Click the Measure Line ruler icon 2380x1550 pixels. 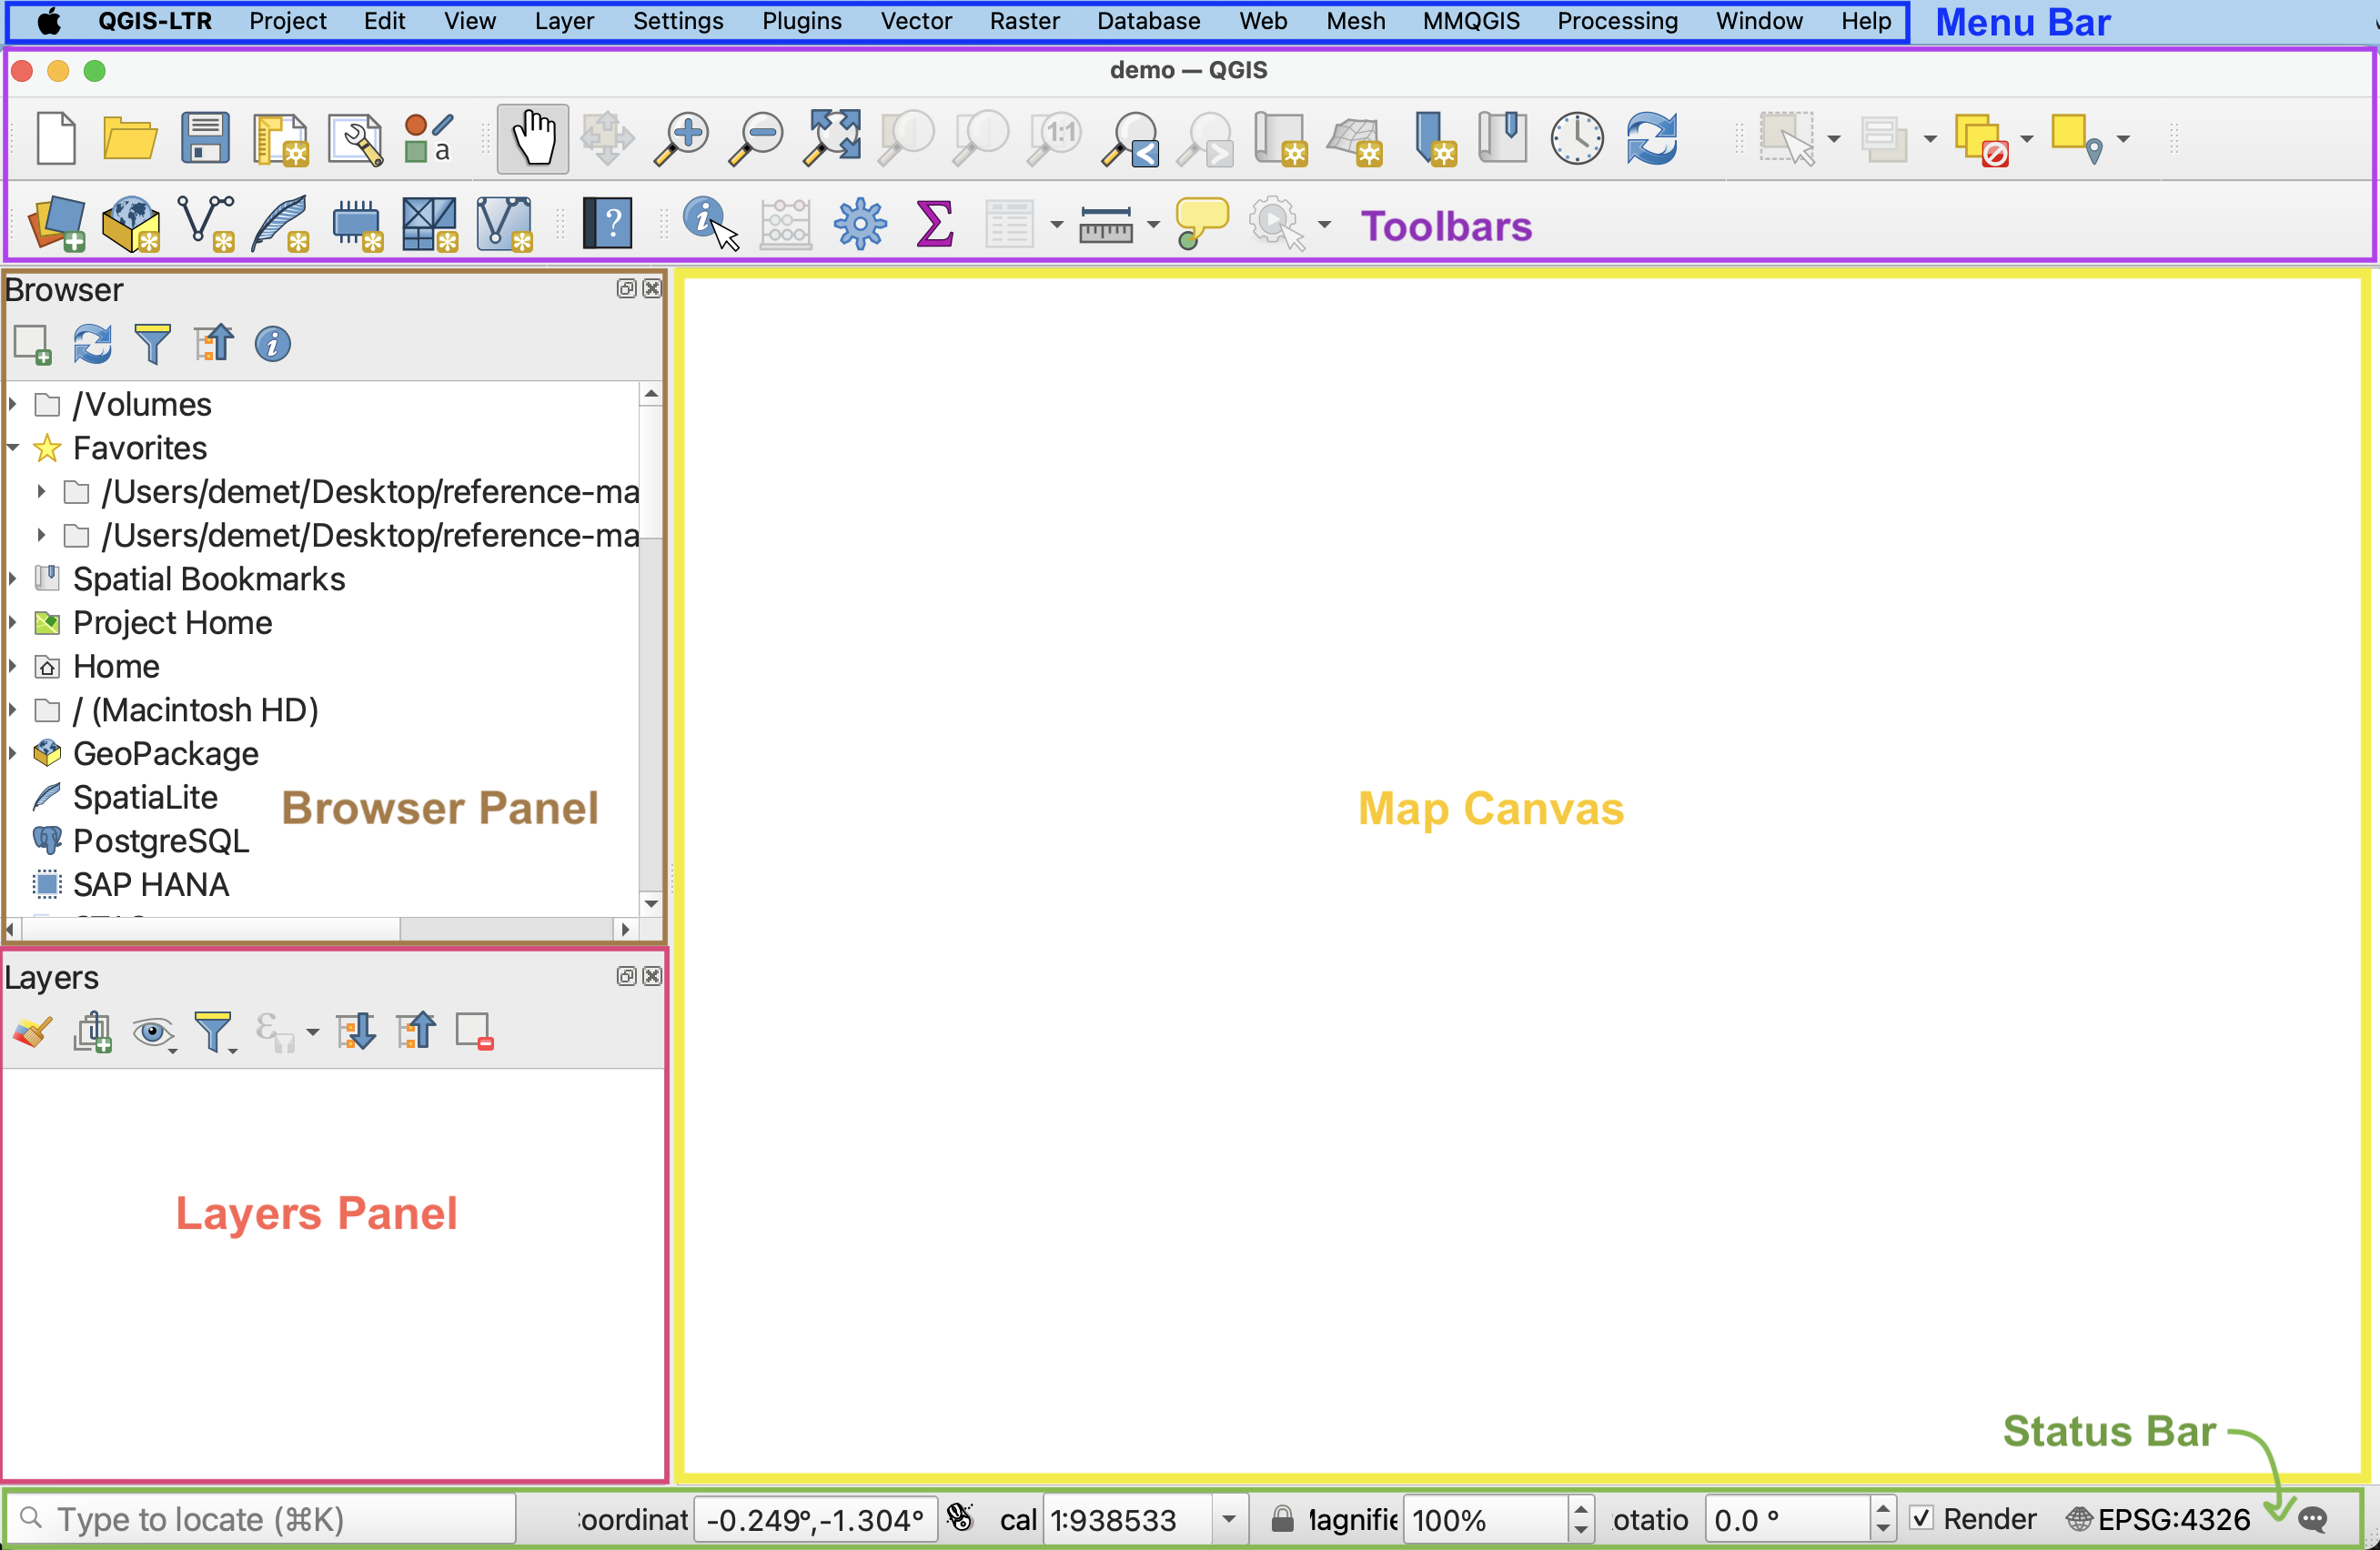(x=1105, y=224)
